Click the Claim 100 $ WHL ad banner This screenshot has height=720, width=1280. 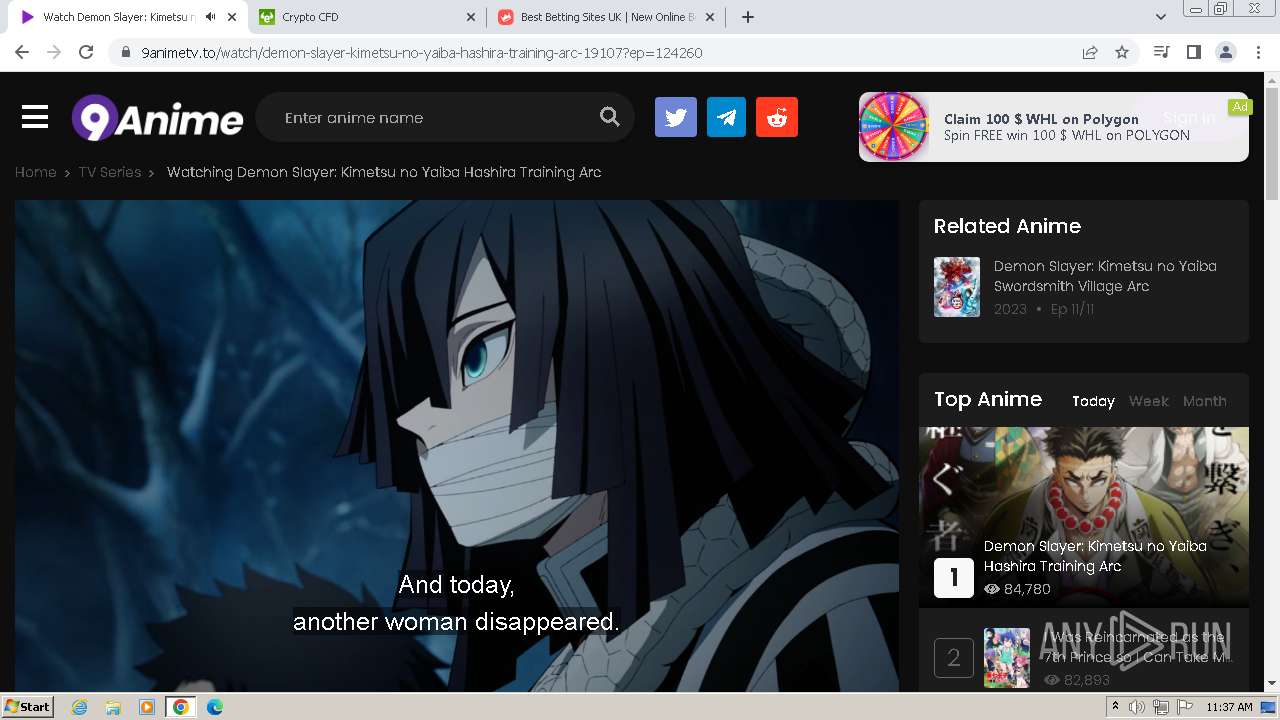[x=1054, y=127]
